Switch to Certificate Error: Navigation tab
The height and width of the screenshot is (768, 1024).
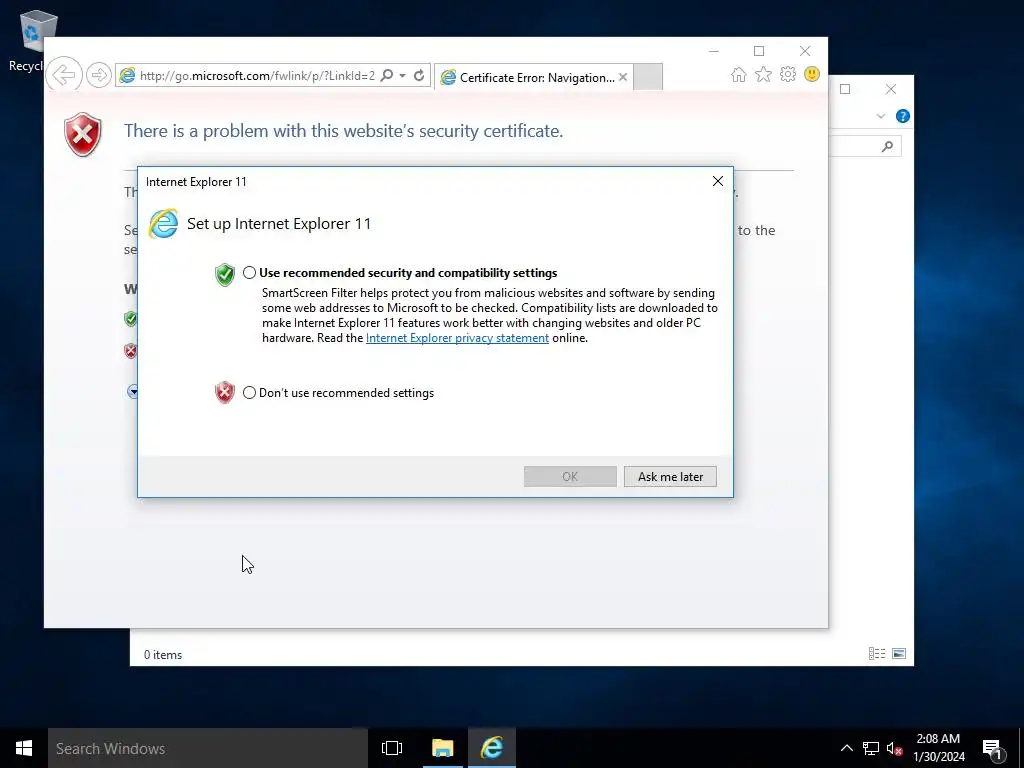[x=532, y=77]
